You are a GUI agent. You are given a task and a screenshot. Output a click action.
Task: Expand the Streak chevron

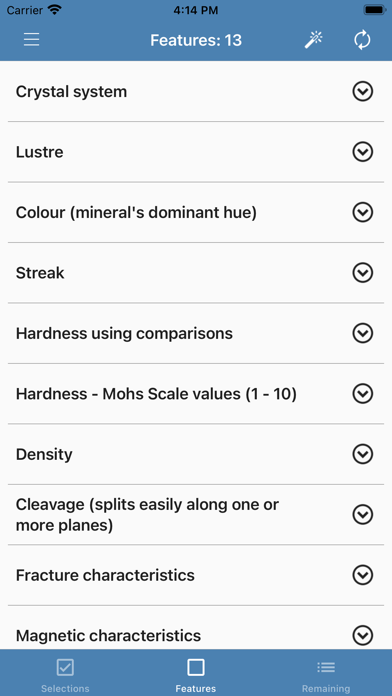tap(363, 273)
